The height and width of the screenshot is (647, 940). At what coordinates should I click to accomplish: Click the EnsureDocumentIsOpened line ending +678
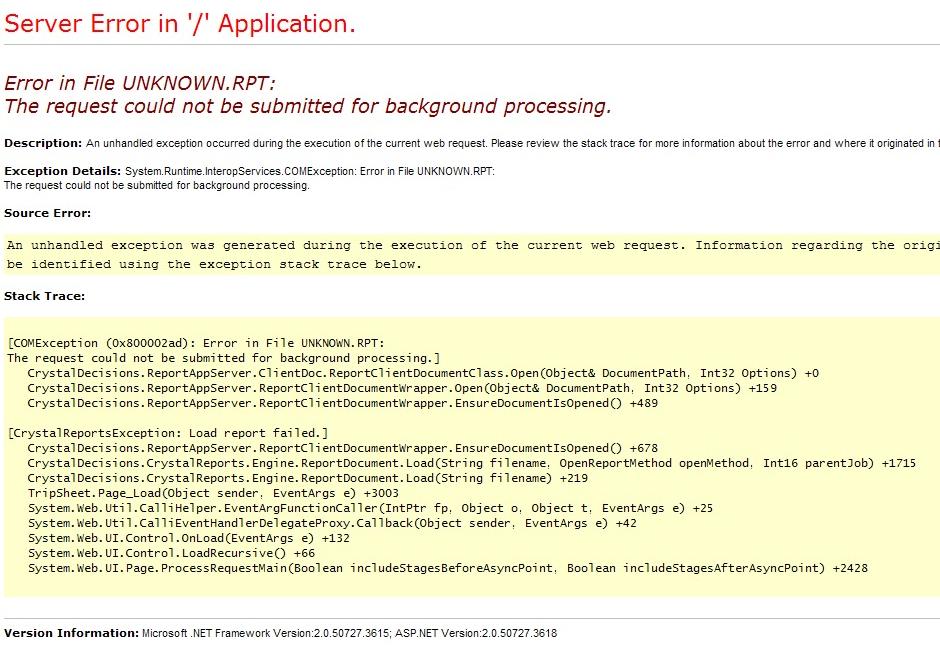click(342, 448)
